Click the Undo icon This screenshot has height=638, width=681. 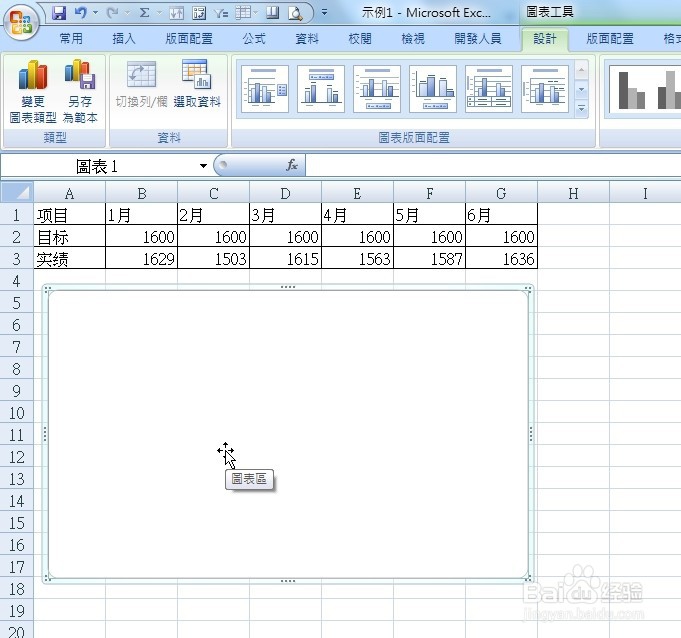pyautogui.click(x=81, y=13)
